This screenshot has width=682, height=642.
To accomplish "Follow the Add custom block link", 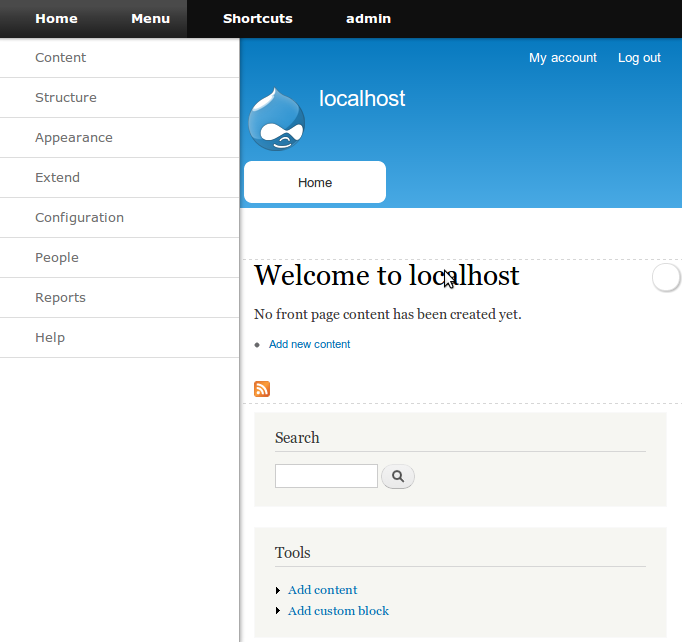I will [338, 611].
